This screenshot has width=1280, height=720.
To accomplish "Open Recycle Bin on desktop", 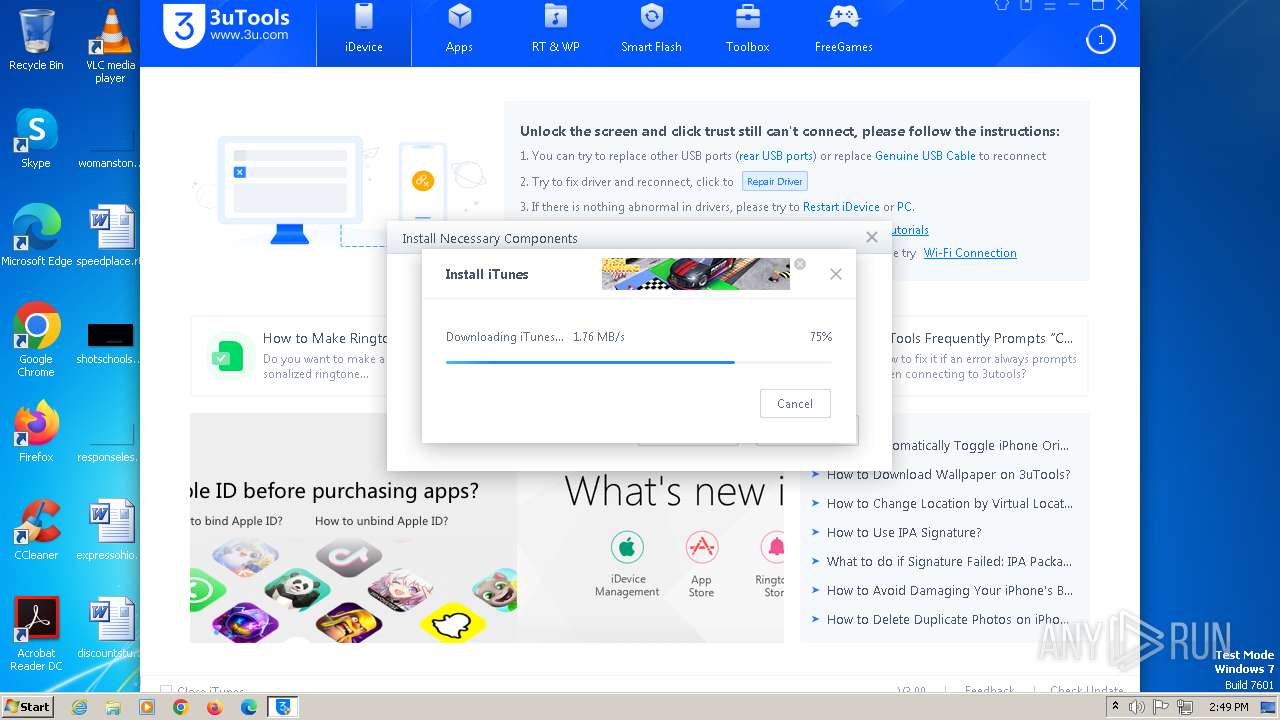I will (x=36, y=40).
